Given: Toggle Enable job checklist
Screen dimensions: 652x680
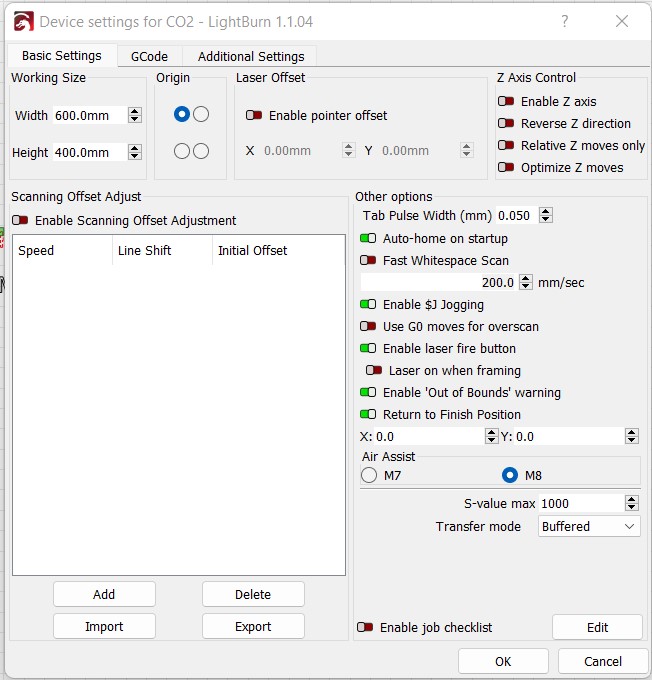Looking at the screenshot, I should (x=365, y=627).
